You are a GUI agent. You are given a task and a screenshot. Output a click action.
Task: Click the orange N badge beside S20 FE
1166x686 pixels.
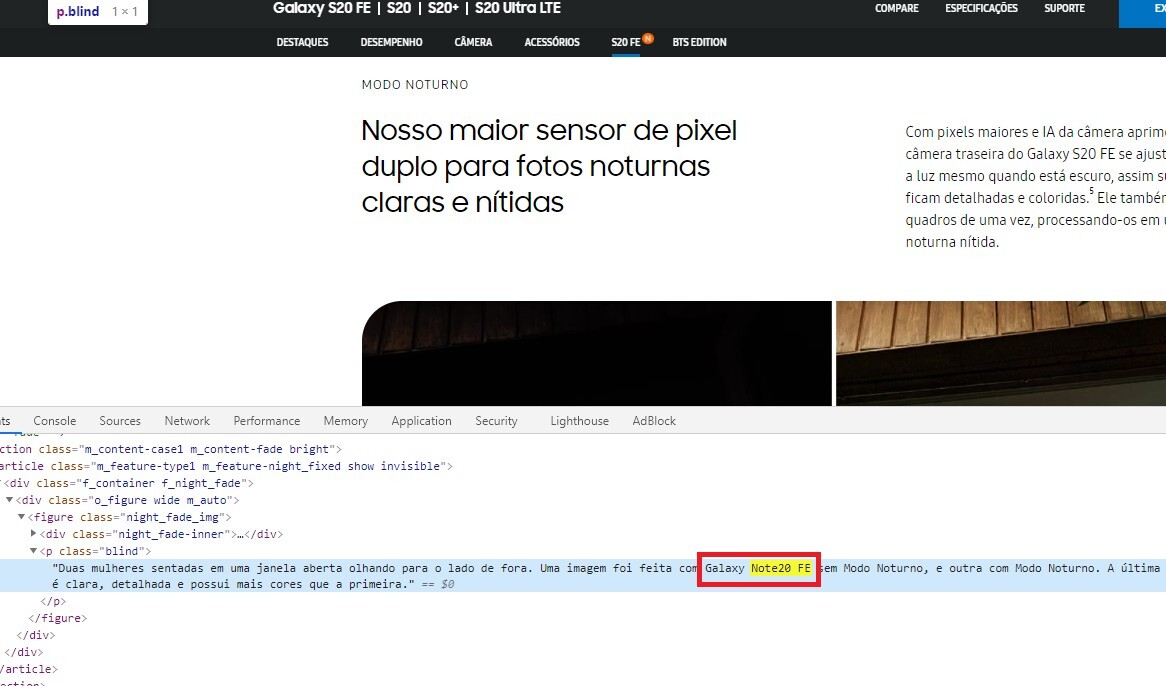[648, 39]
